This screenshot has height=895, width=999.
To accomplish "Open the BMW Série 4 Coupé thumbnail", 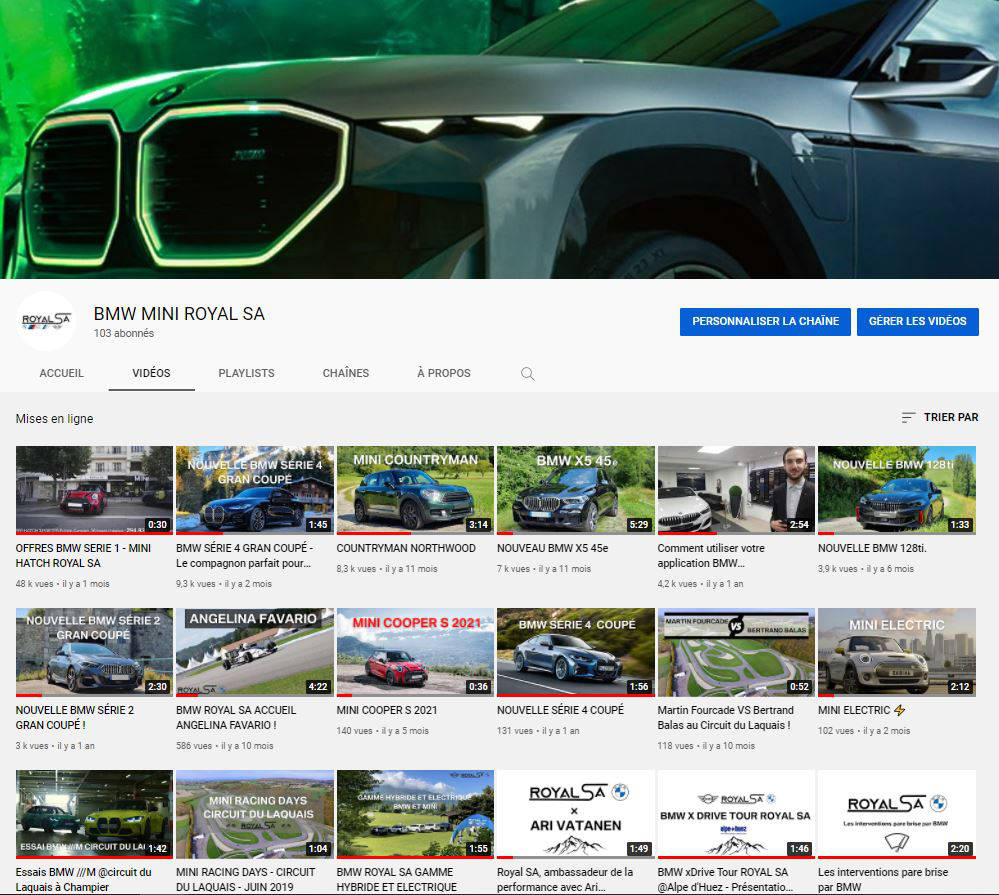I will click(576, 652).
